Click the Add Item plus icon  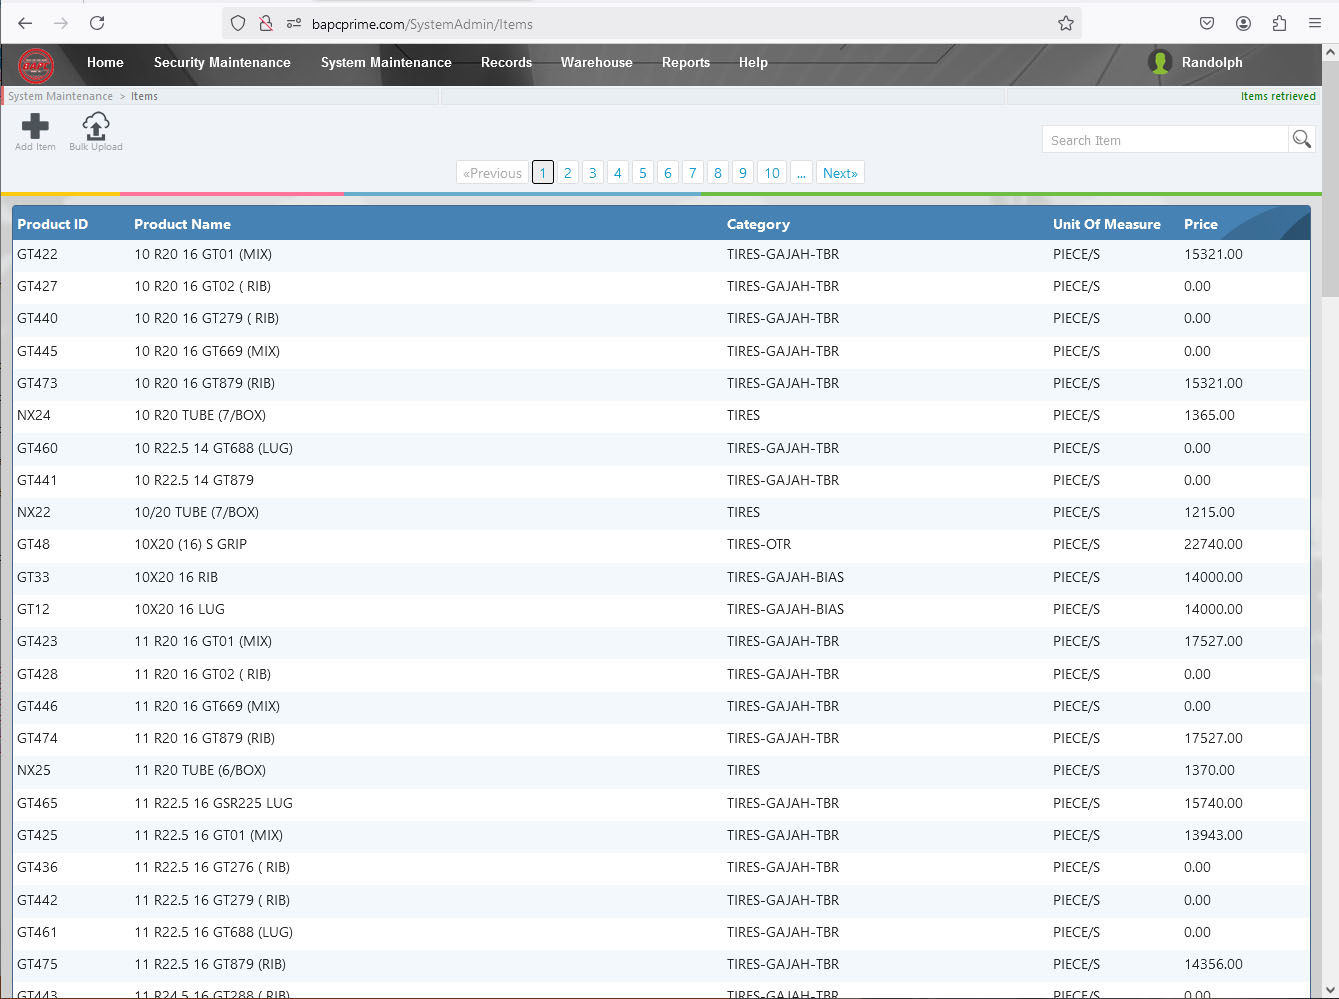[35, 127]
